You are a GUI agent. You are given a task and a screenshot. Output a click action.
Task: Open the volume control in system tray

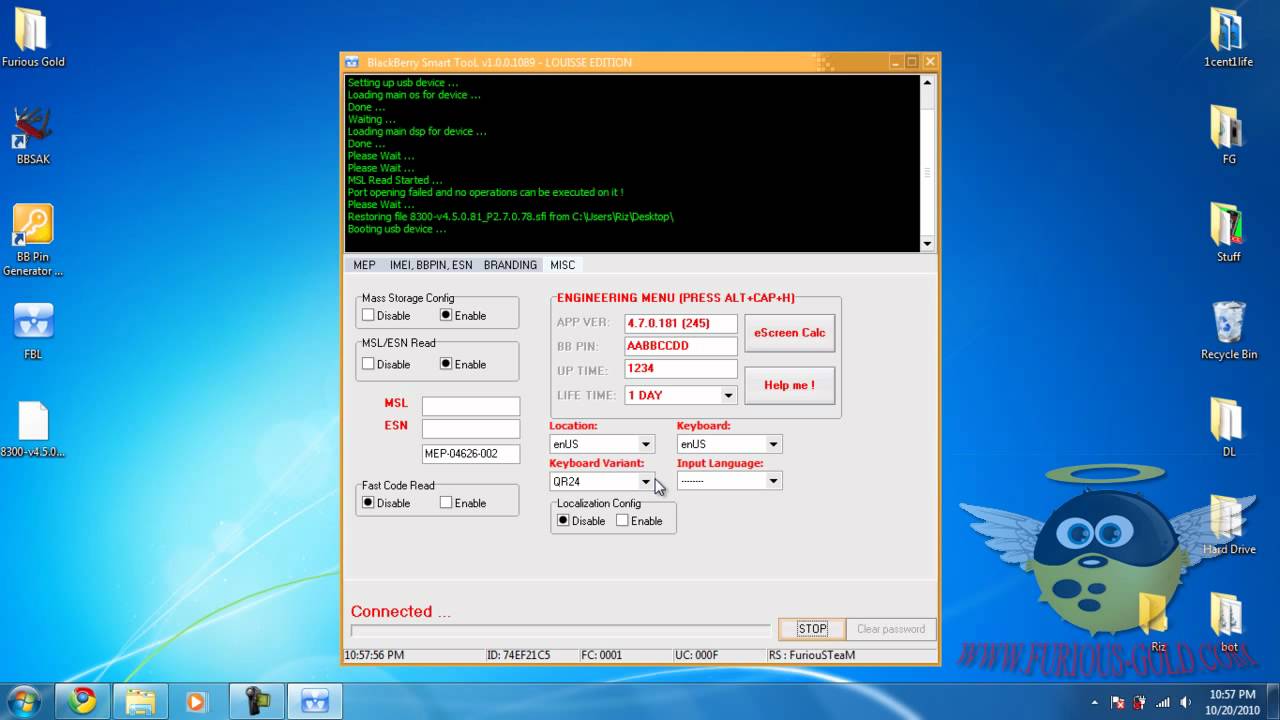click(1185, 702)
